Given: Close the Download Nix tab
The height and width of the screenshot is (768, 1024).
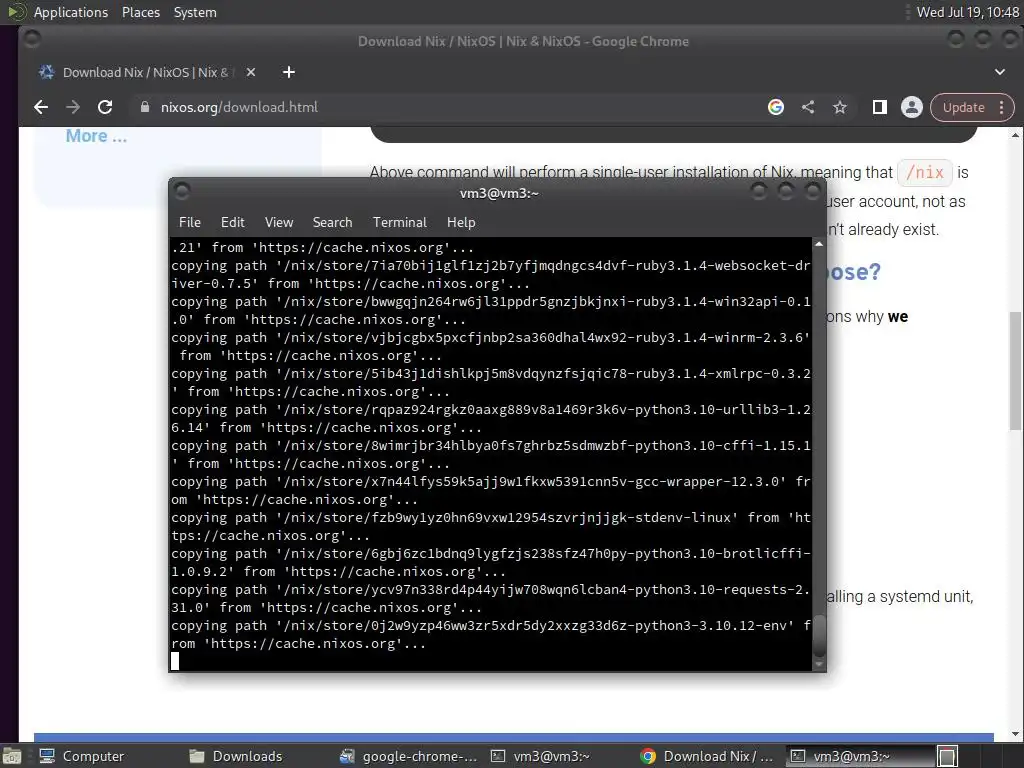Looking at the screenshot, I should click(251, 72).
